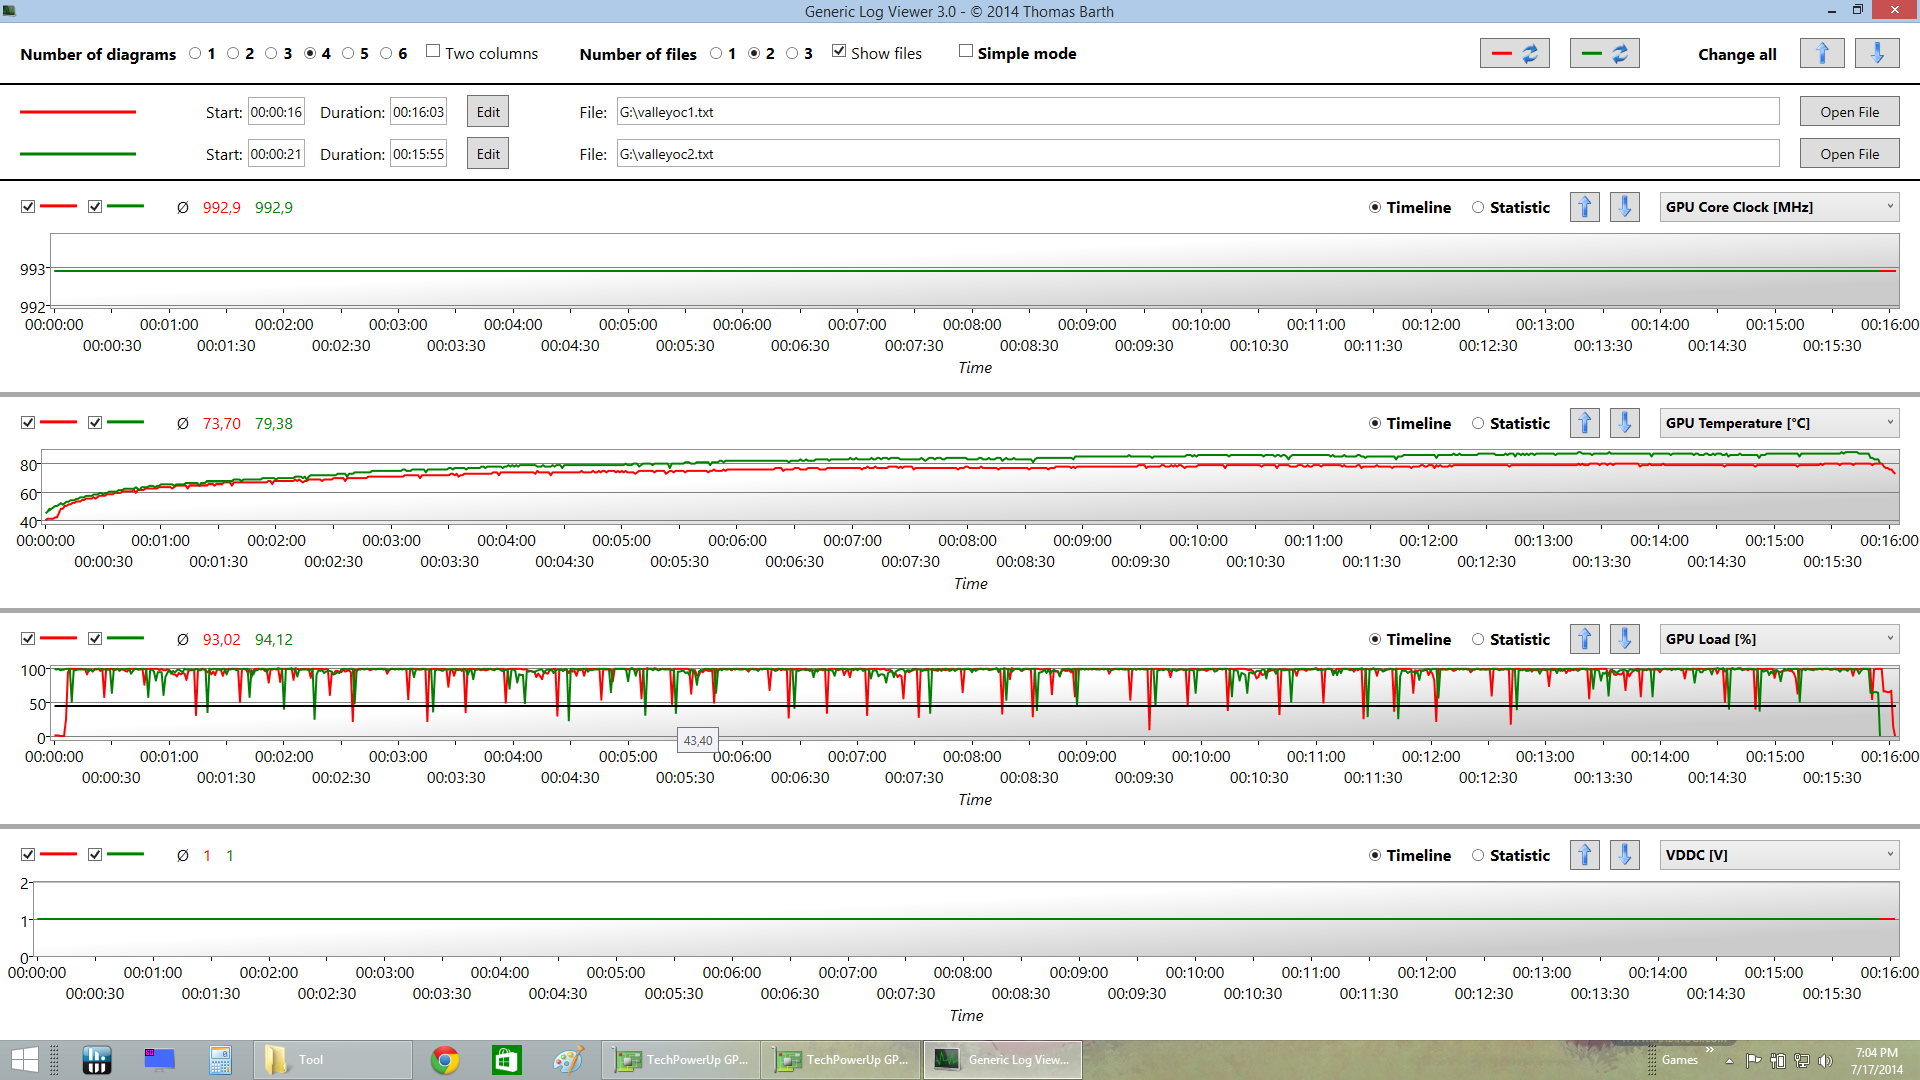This screenshot has width=1920, height=1080.
Task: Click Start field showing 00:00:16
Action: click(276, 112)
